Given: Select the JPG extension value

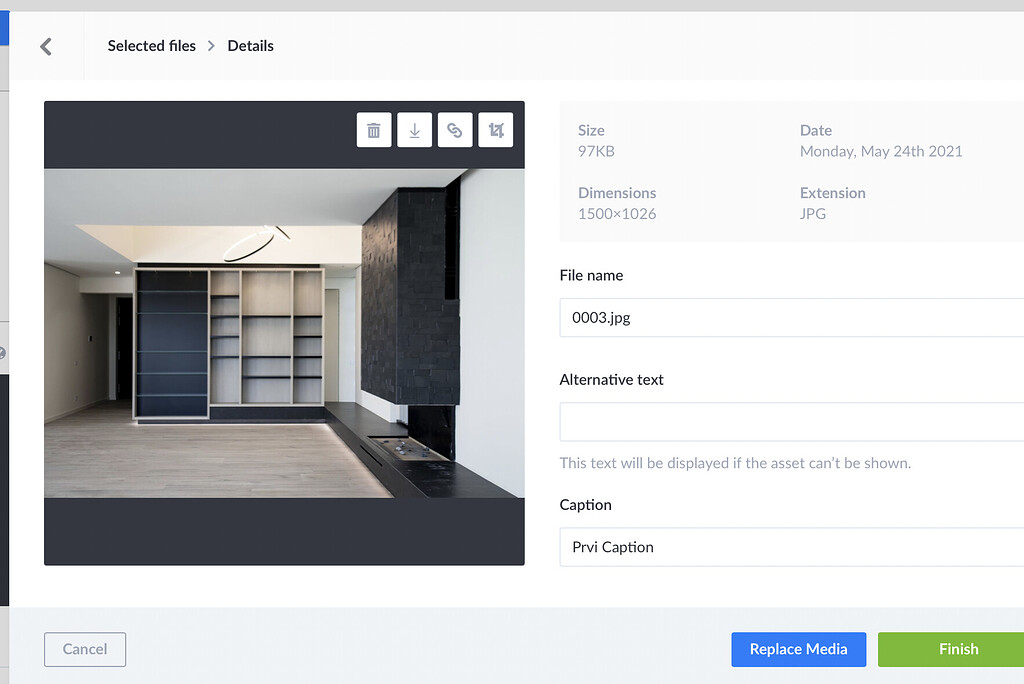Looking at the screenshot, I should pyautogui.click(x=813, y=214).
